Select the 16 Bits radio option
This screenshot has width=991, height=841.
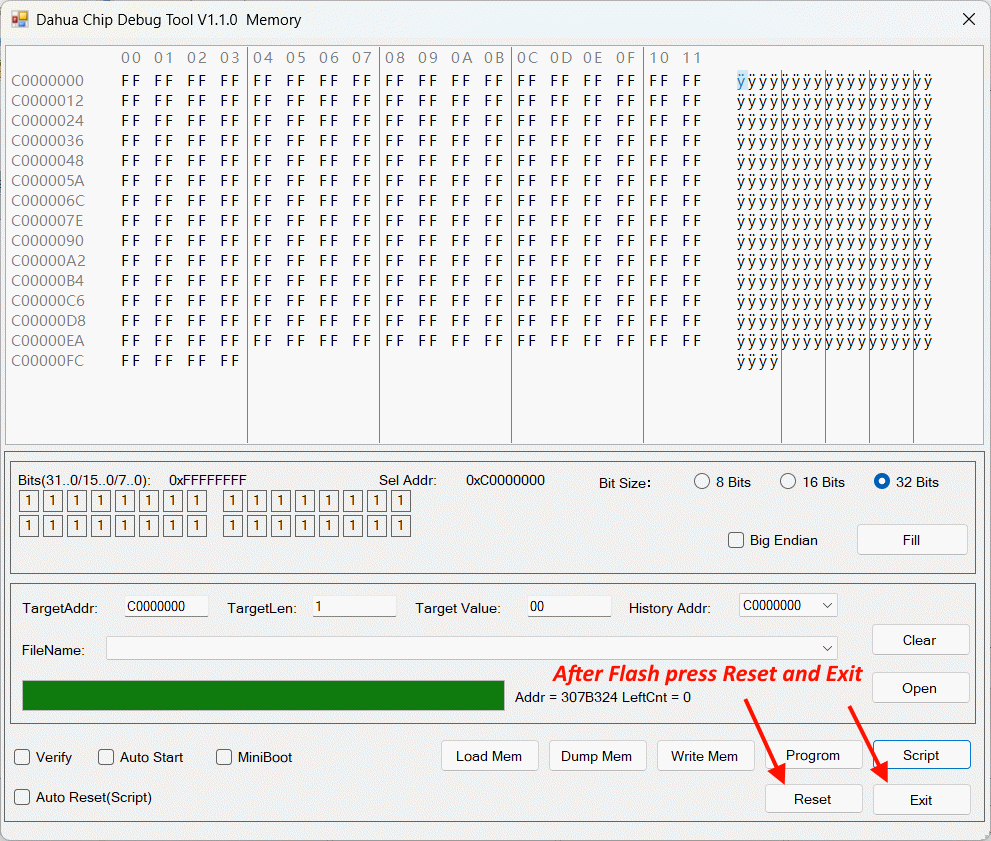(x=788, y=481)
